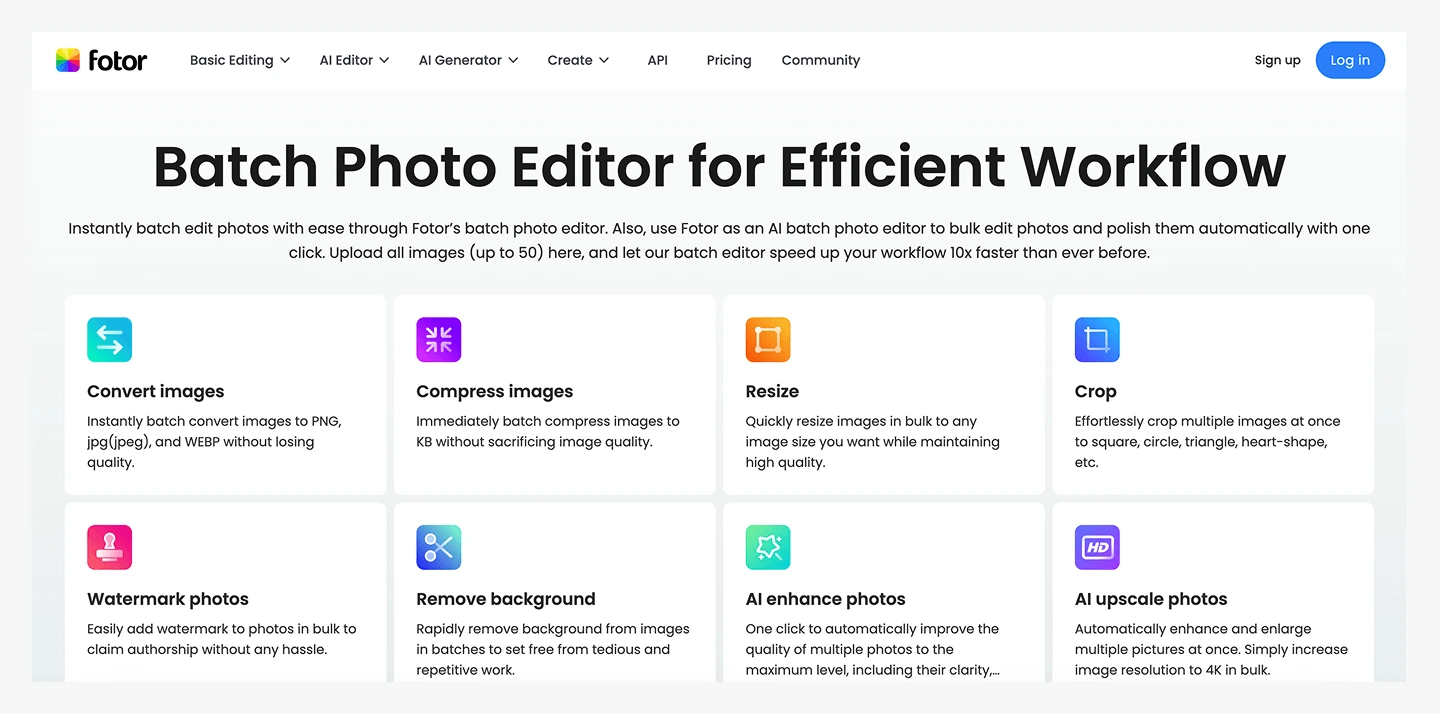
Task: Open the Pricing page
Action: coord(728,60)
